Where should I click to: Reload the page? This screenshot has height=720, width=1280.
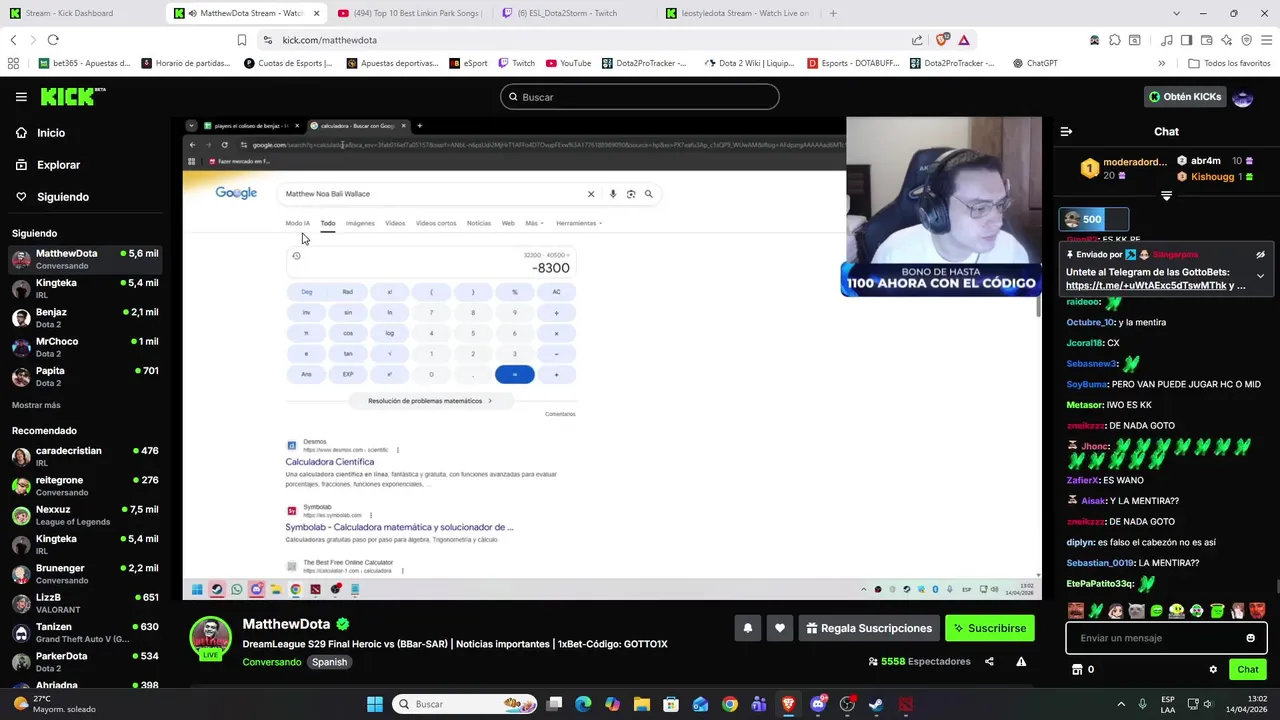pos(53,40)
